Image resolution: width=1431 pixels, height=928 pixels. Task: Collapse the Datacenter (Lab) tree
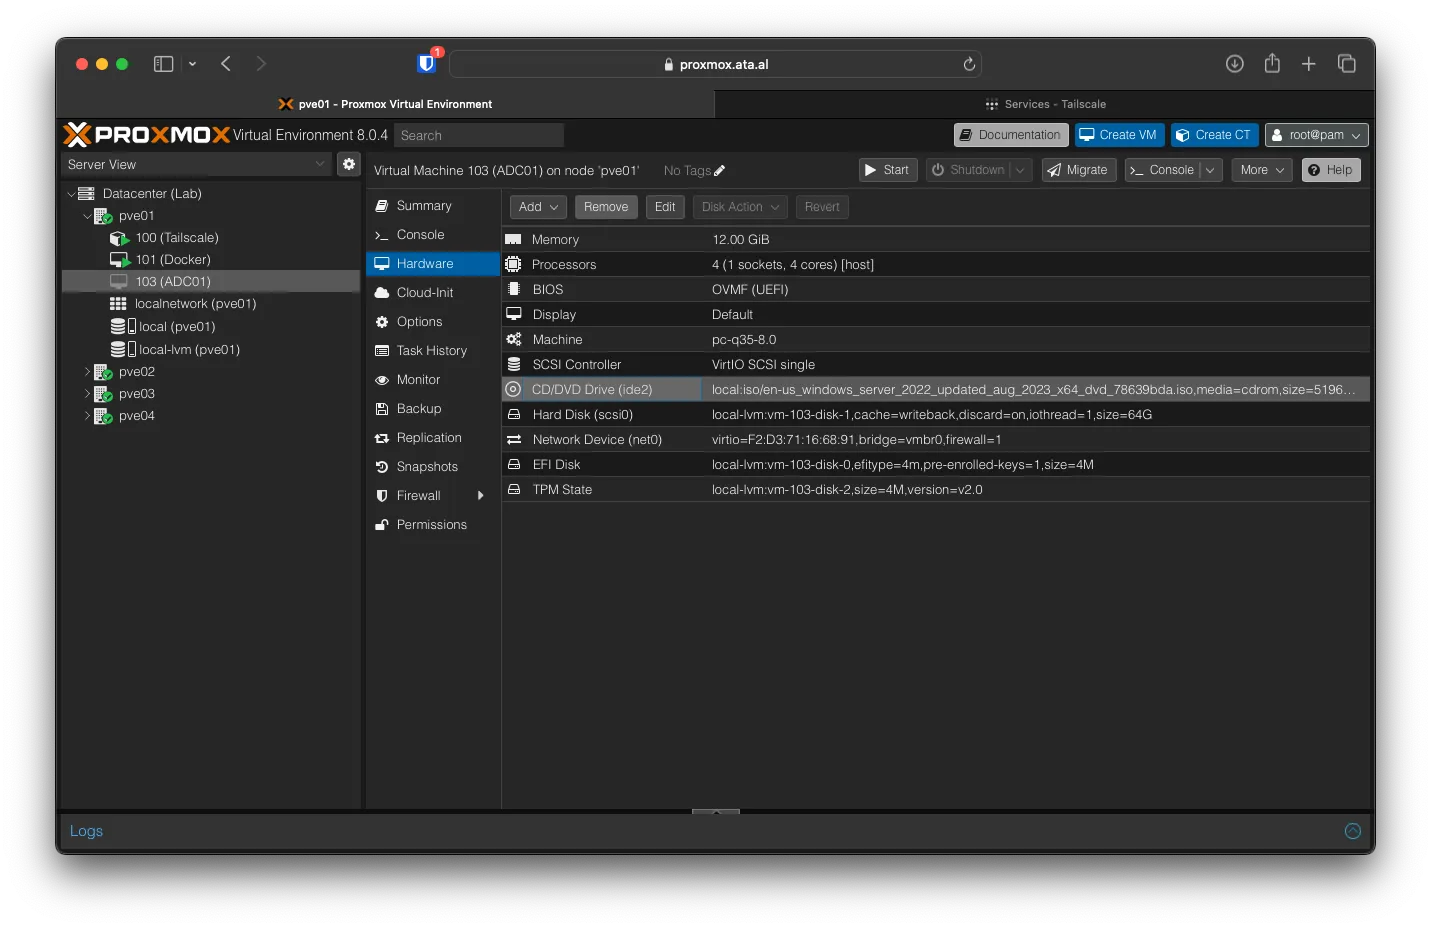(x=71, y=194)
